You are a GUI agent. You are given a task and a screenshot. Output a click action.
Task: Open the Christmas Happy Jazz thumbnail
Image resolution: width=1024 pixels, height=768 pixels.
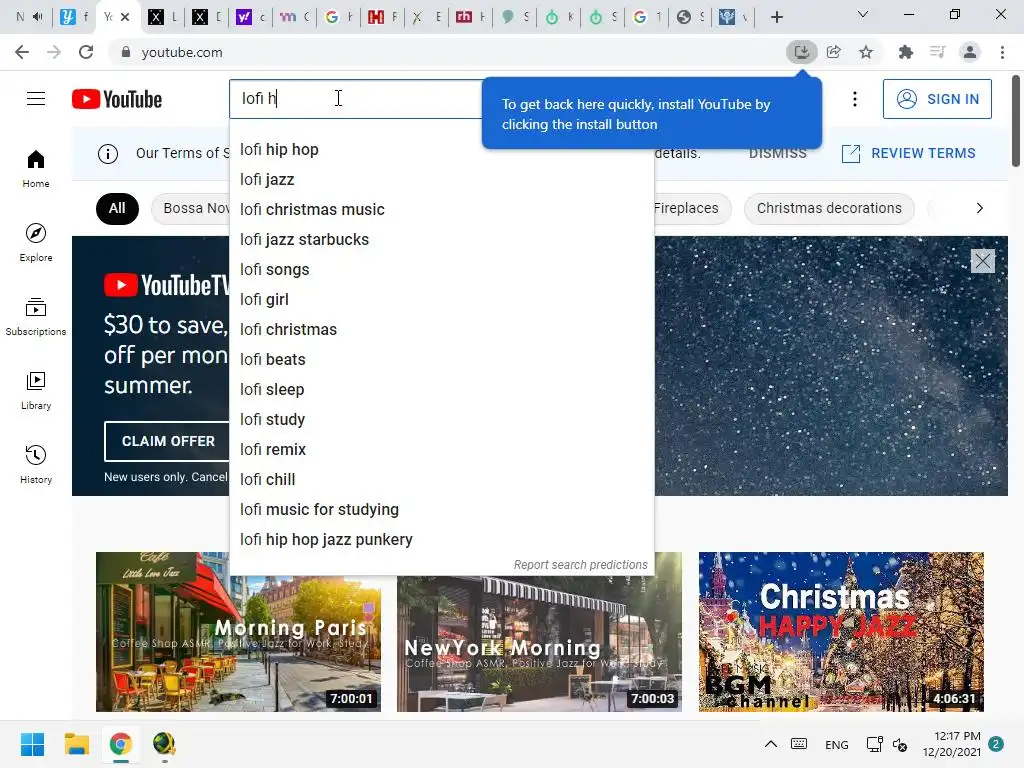pyautogui.click(x=841, y=632)
